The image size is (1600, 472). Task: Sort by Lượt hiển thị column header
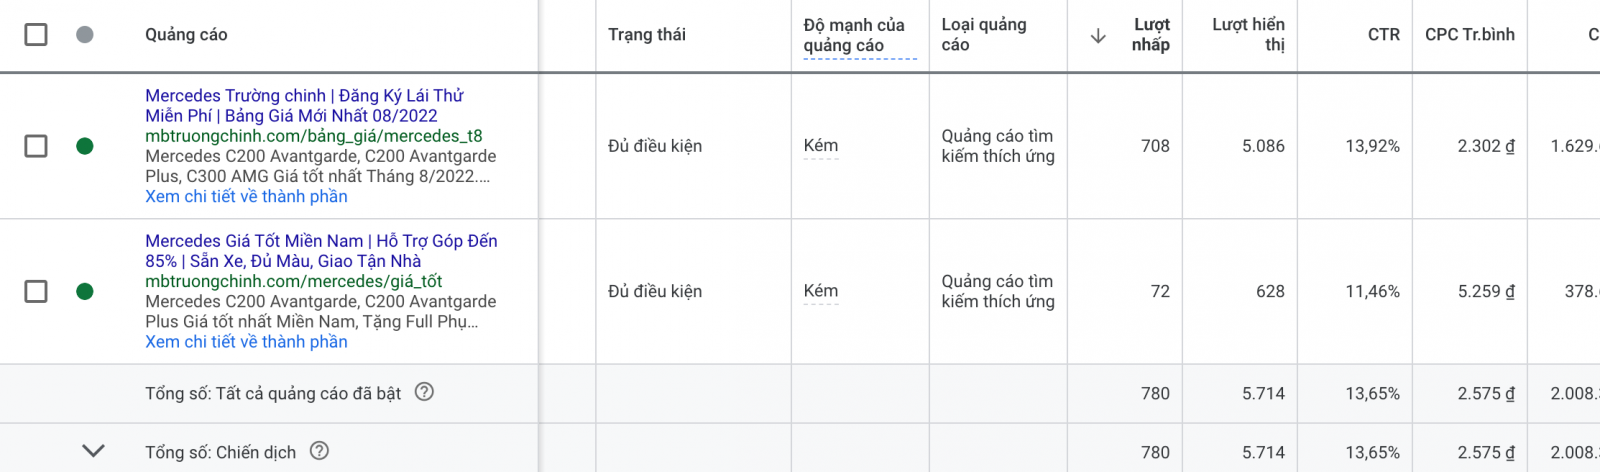[1248, 35]
